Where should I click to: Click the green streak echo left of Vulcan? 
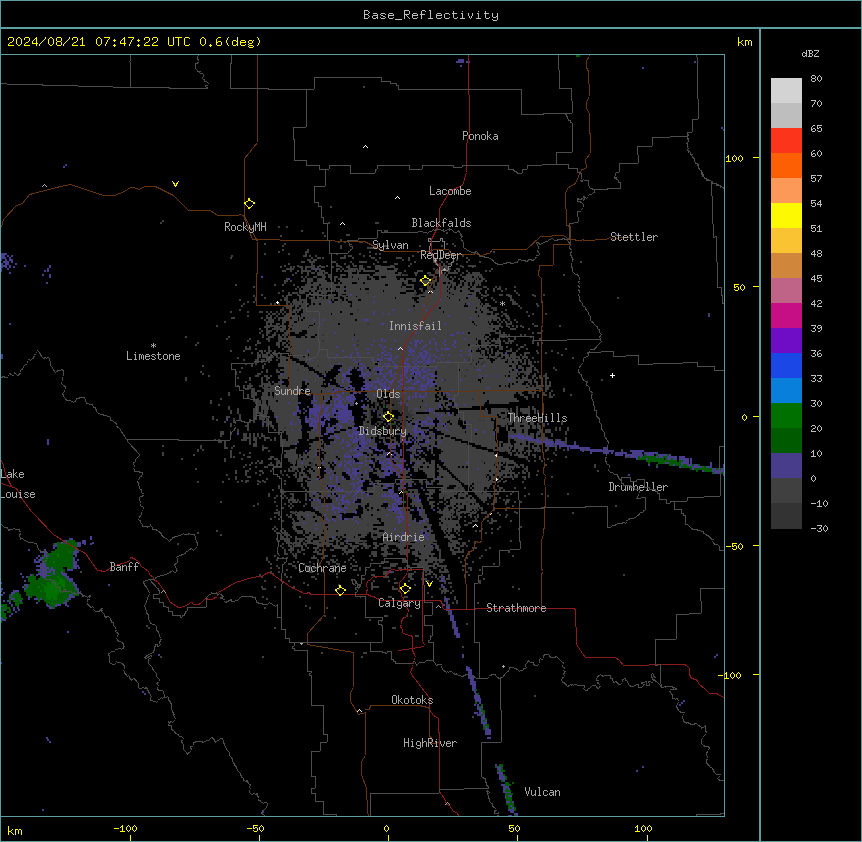(506, 789)
